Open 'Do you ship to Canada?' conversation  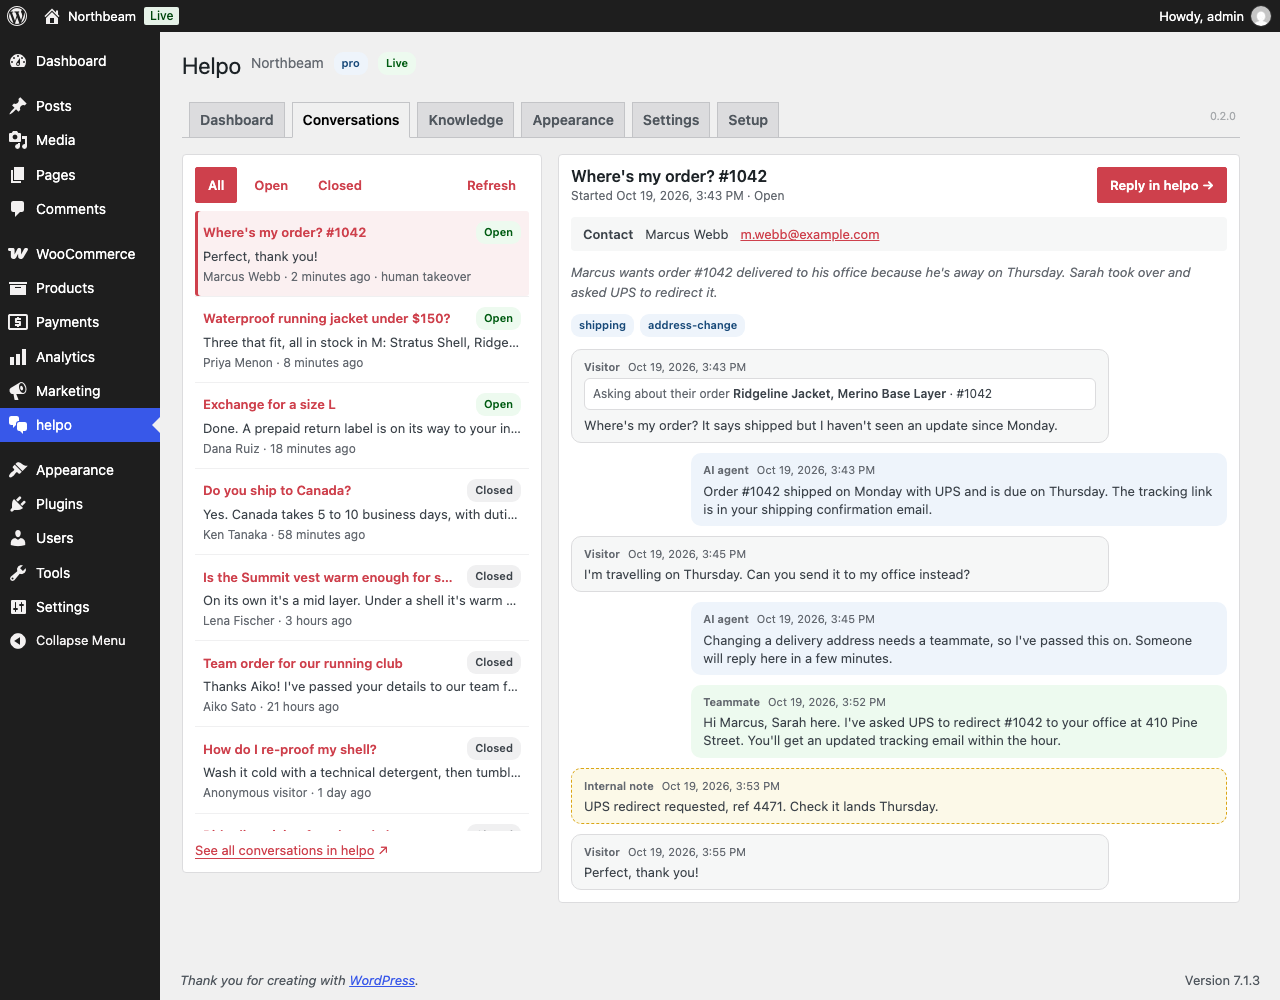pyautogui.click(x=362, y=512)
